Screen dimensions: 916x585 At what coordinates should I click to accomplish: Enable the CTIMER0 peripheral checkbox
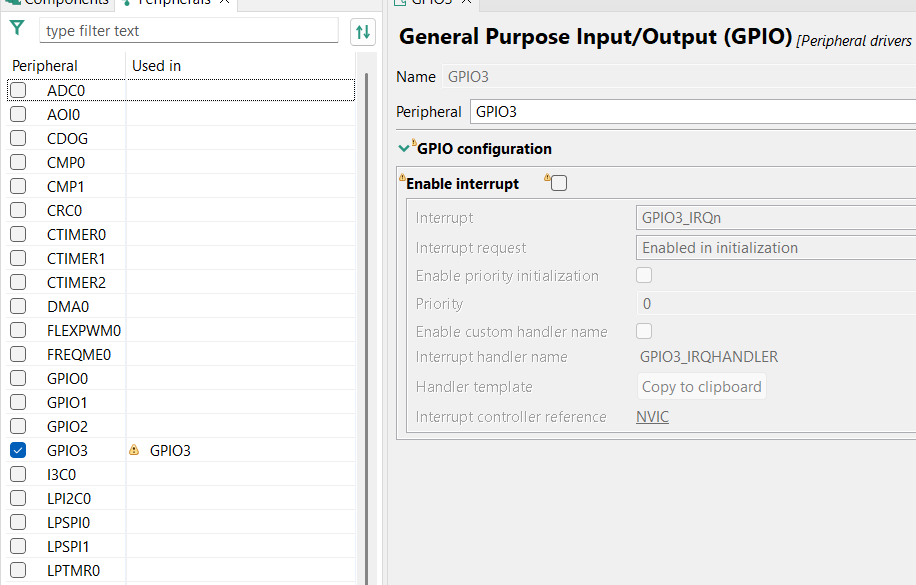(x=18, y=235)
